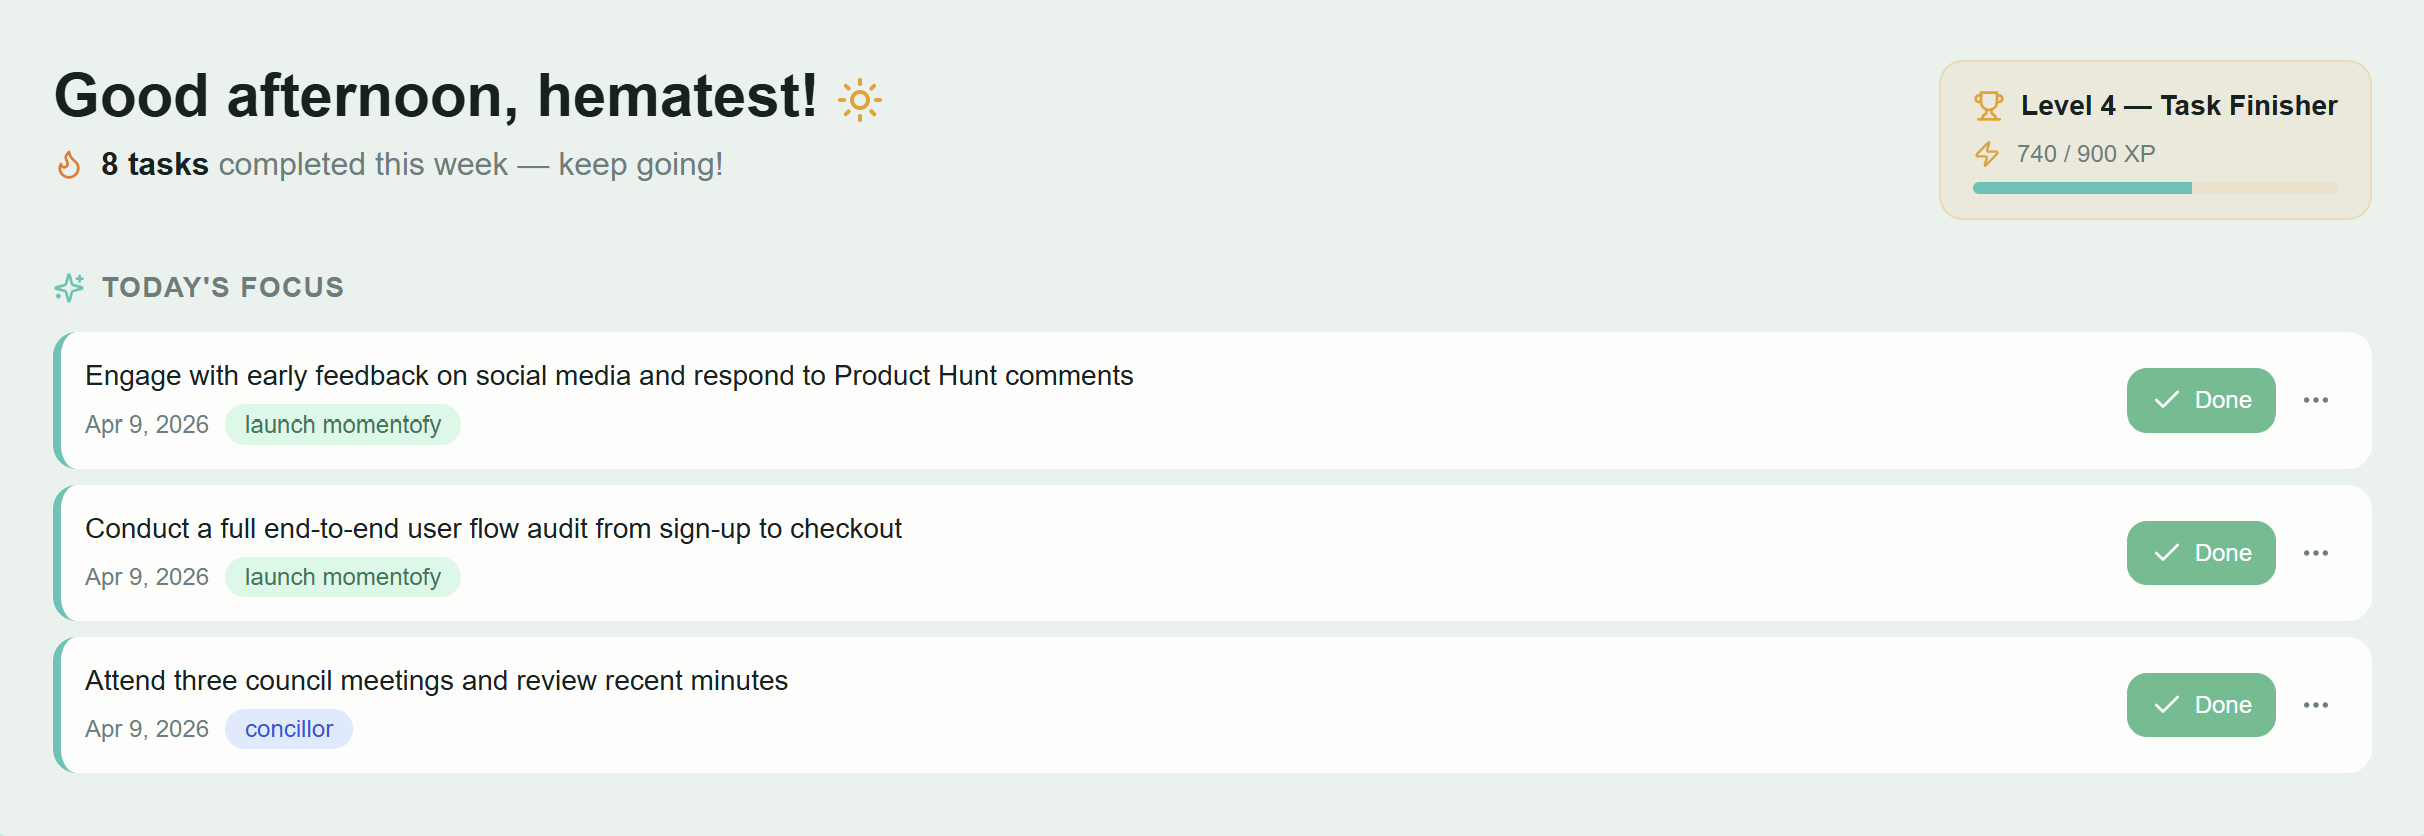This screenshot has height=836, width=2424.
Task: Click the launch momentofy tag on first task
Action: 342,425
